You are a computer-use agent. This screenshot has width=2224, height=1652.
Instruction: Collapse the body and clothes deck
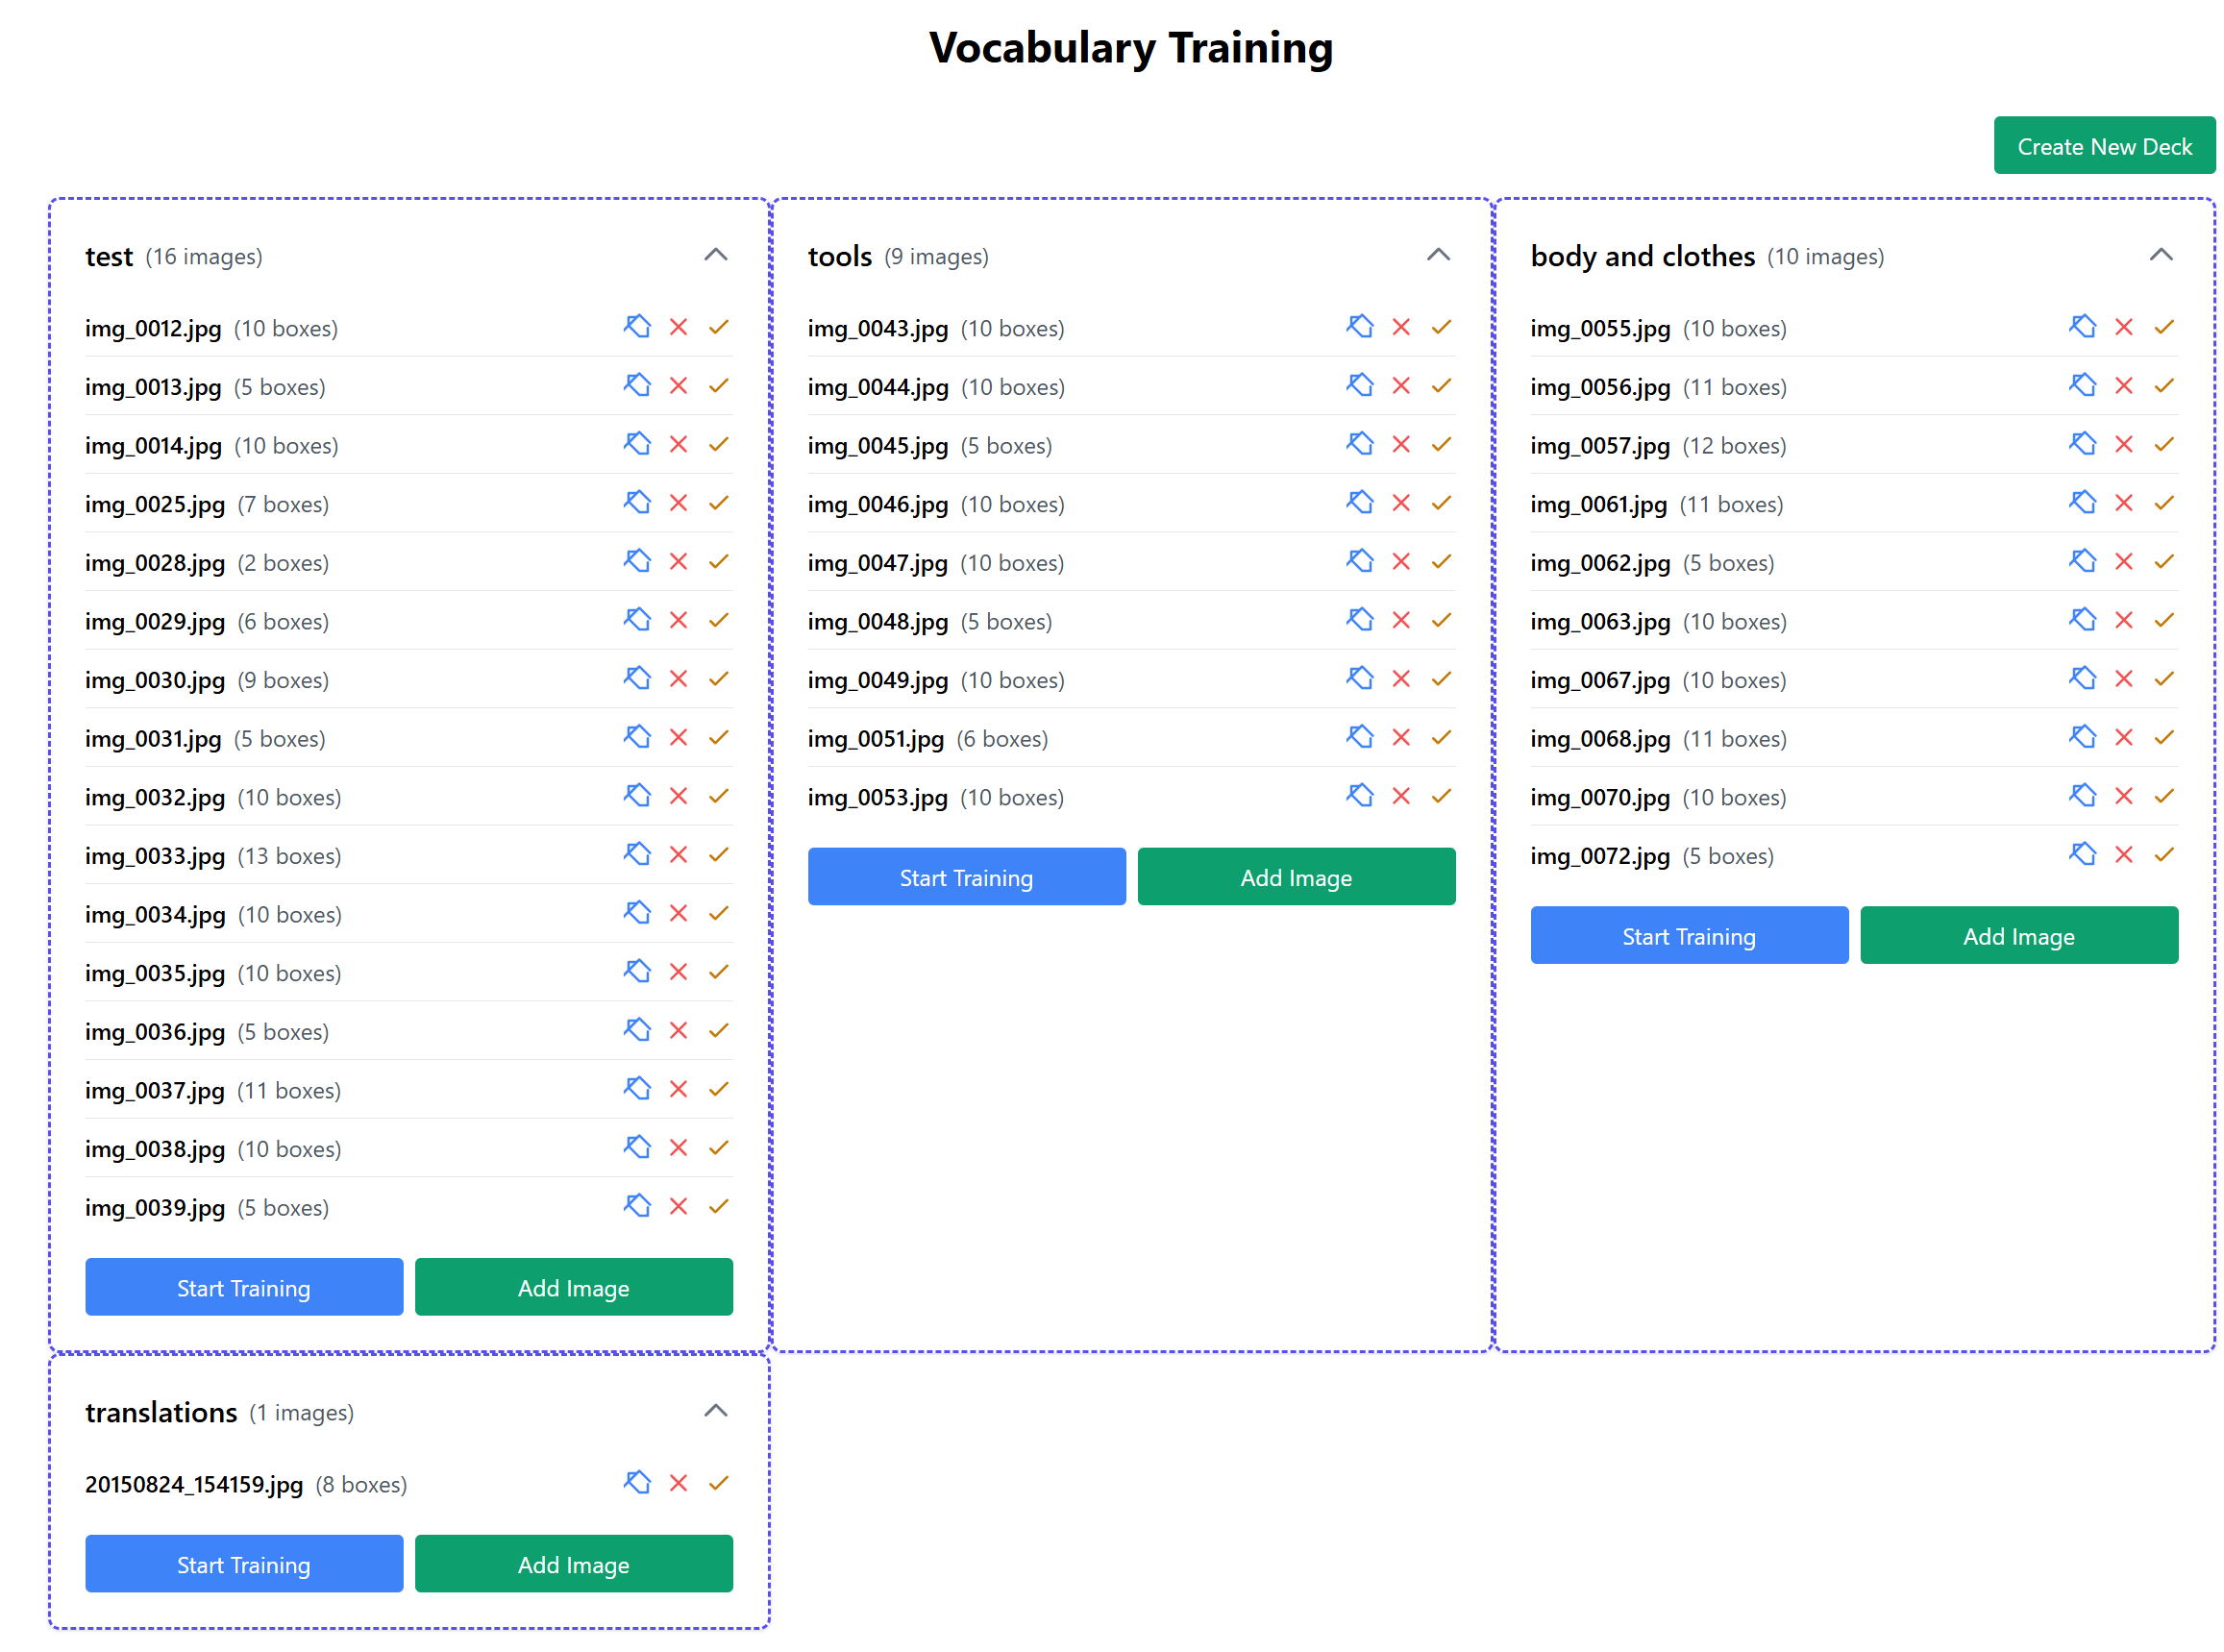click(2160, 255)
